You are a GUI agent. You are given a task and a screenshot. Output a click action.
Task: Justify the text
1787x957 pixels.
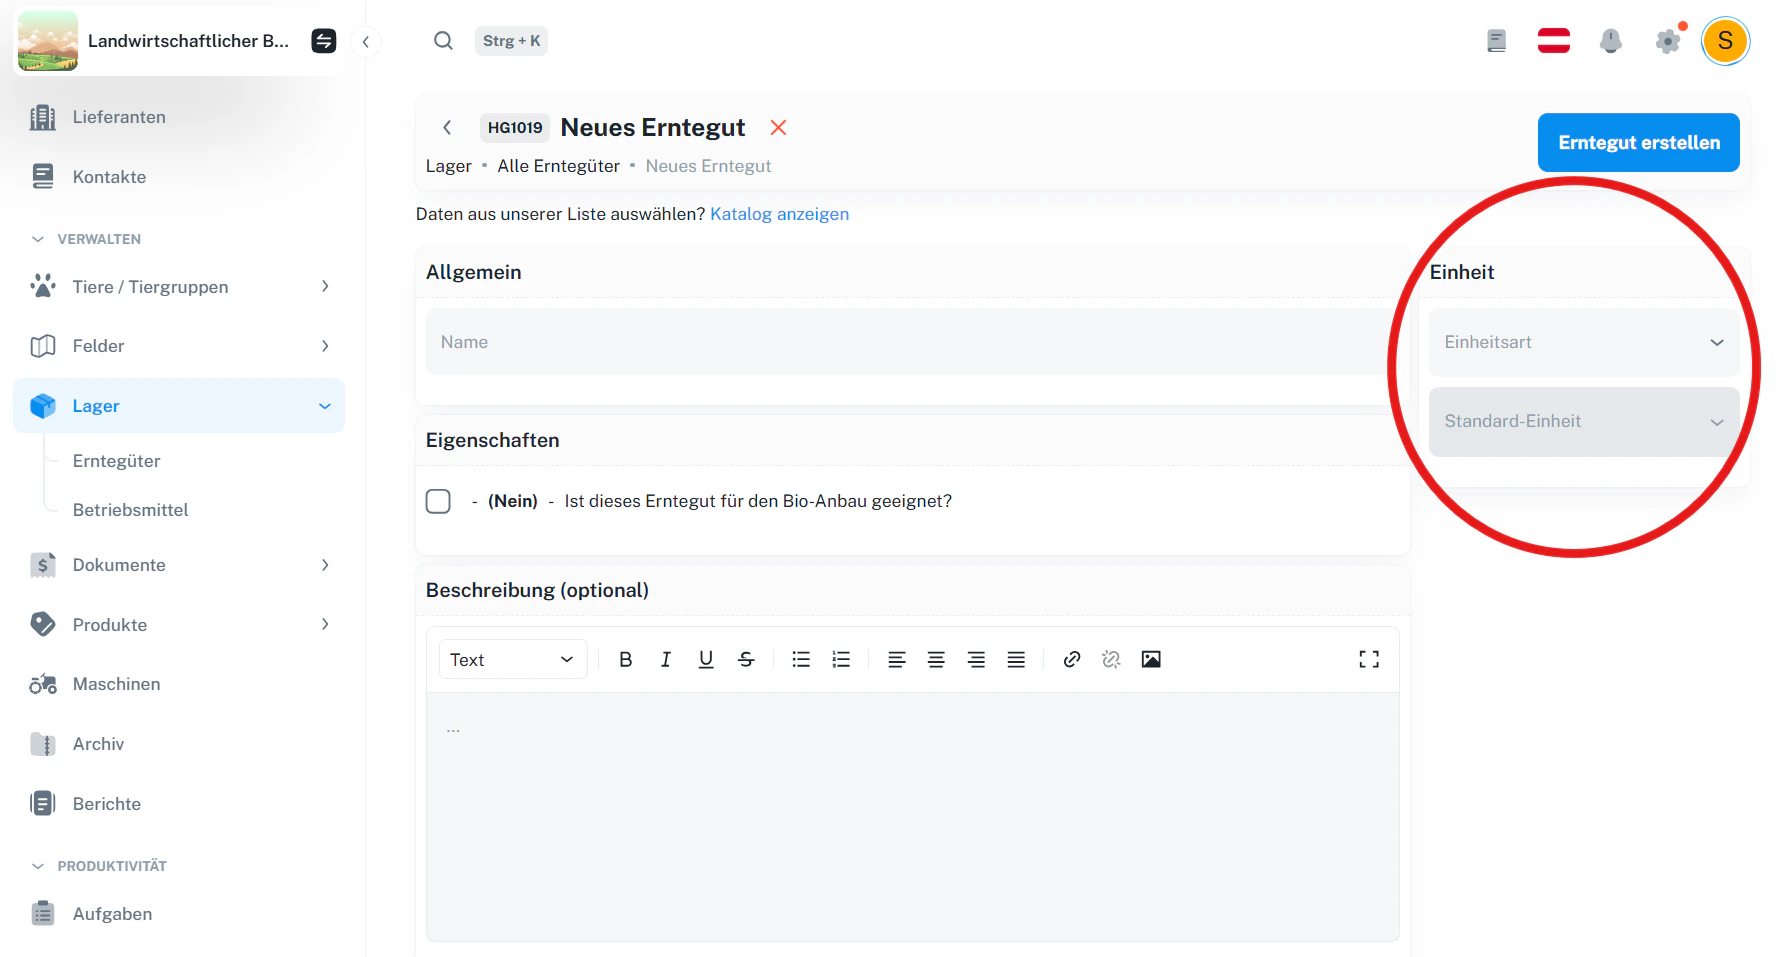(x=1016, y=660)
